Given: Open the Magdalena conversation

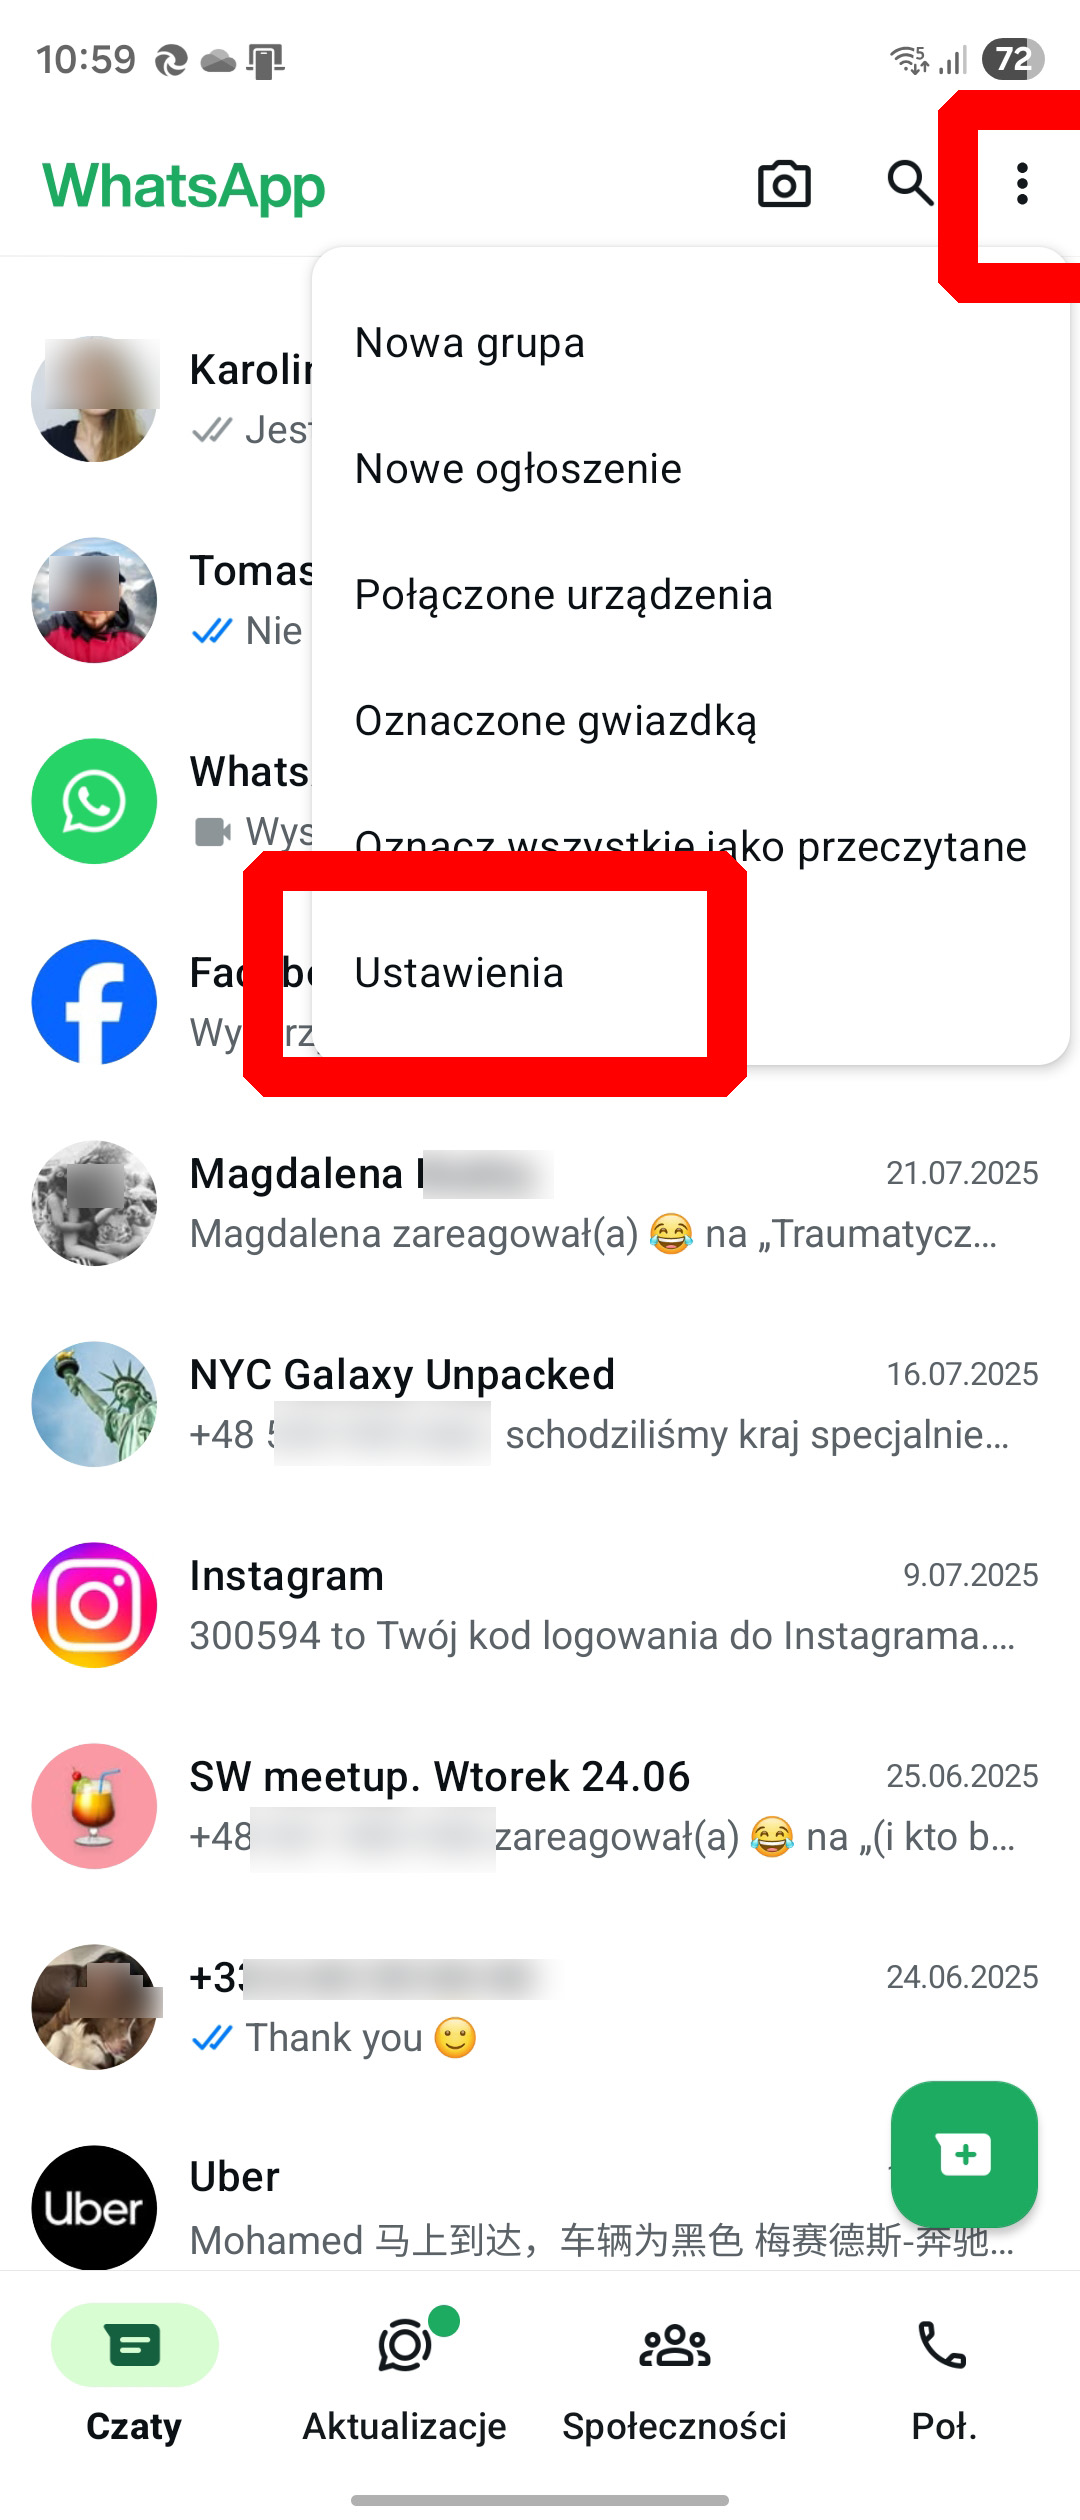Looking at the screenshot, I should pos(540,1203).
